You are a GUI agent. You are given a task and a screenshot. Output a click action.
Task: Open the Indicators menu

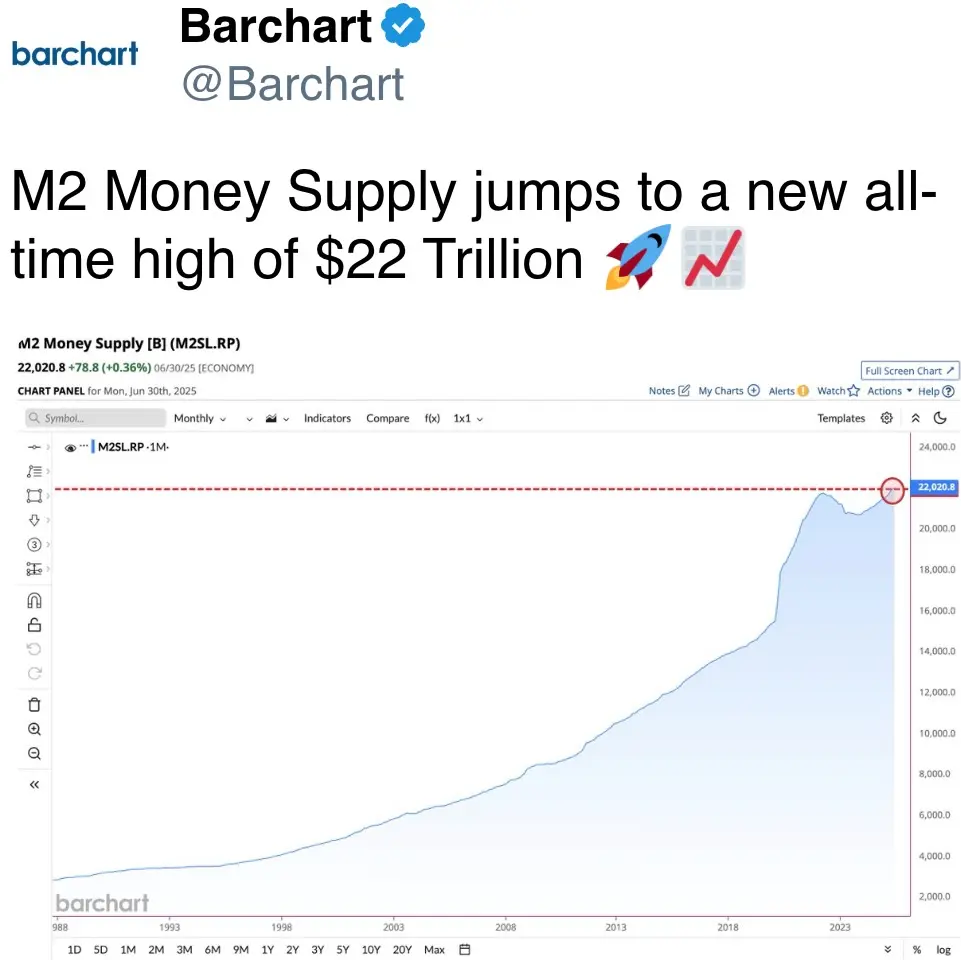tap(327, 418)
